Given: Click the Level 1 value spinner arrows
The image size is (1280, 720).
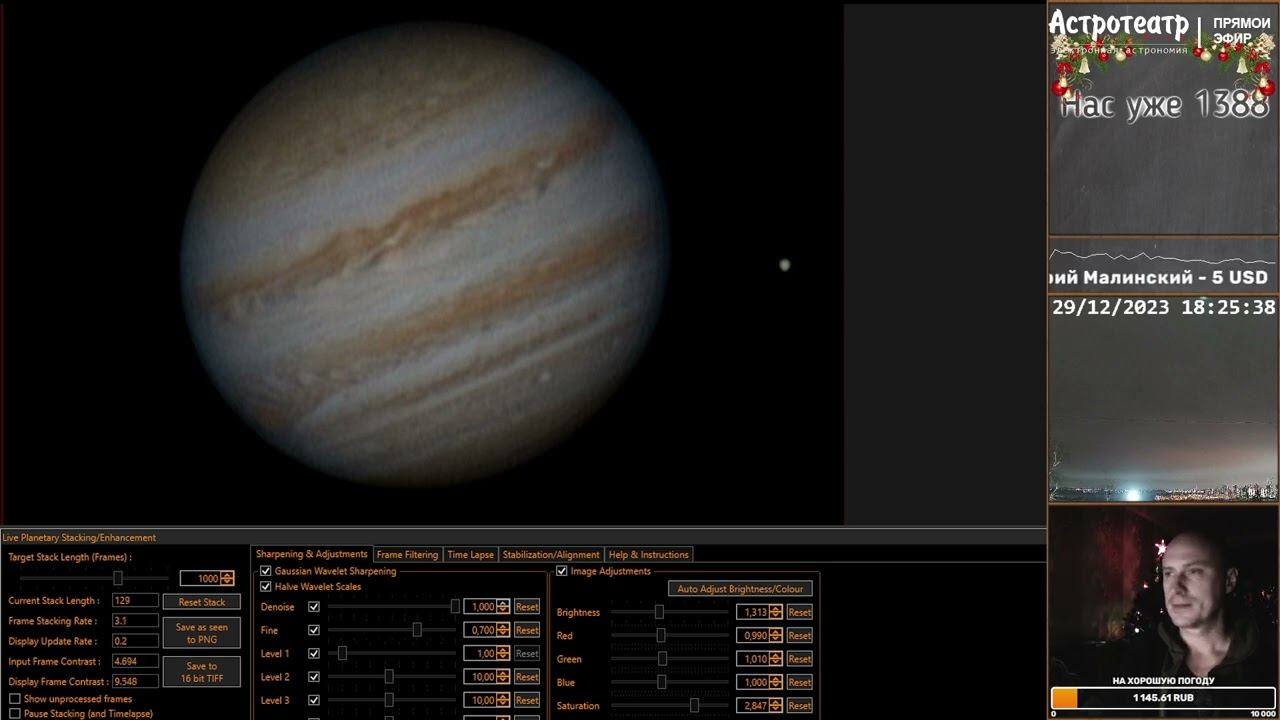Looking at the screenshot, I should pos(503,654).
